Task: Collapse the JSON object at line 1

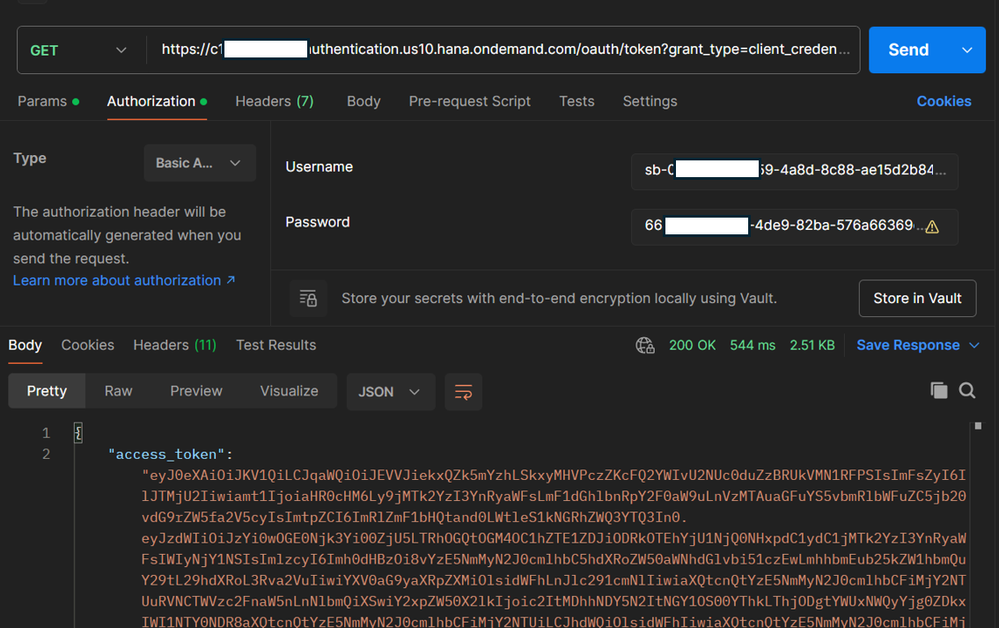Action: pyautogui.click(x=78, y=433)
